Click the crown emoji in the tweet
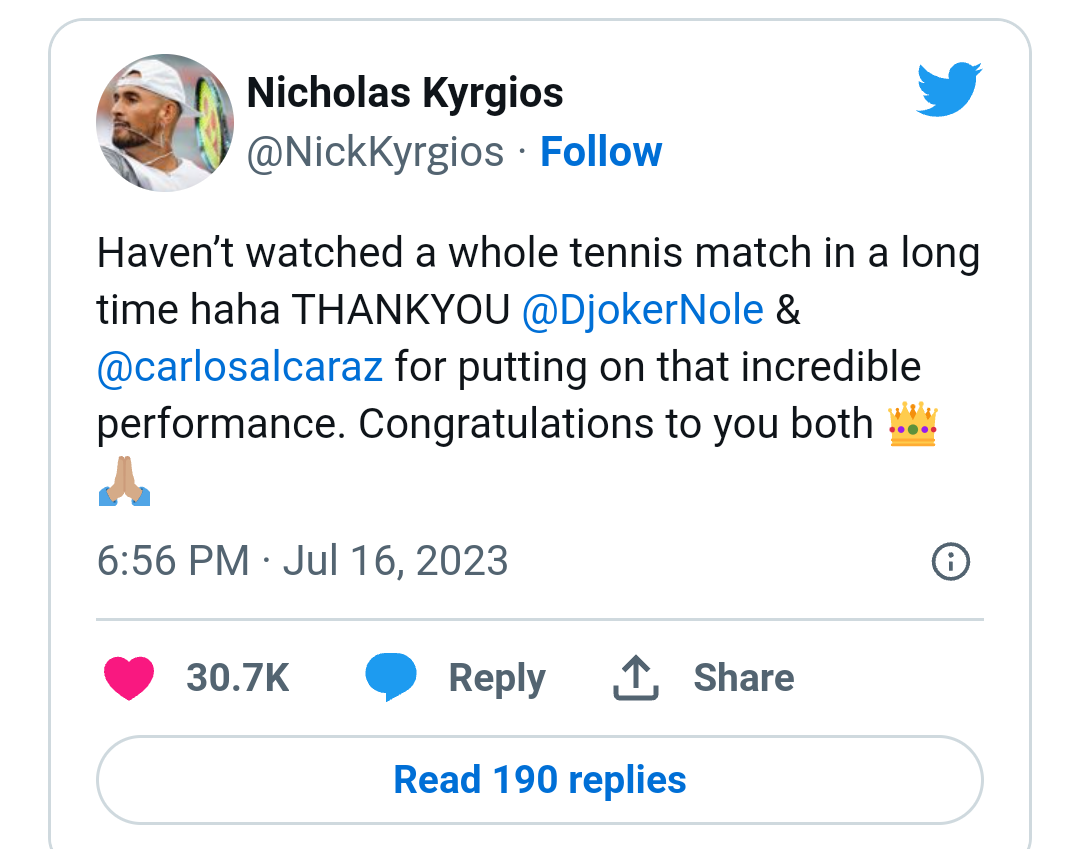The image size is (1080, 849). click(912, 426)
